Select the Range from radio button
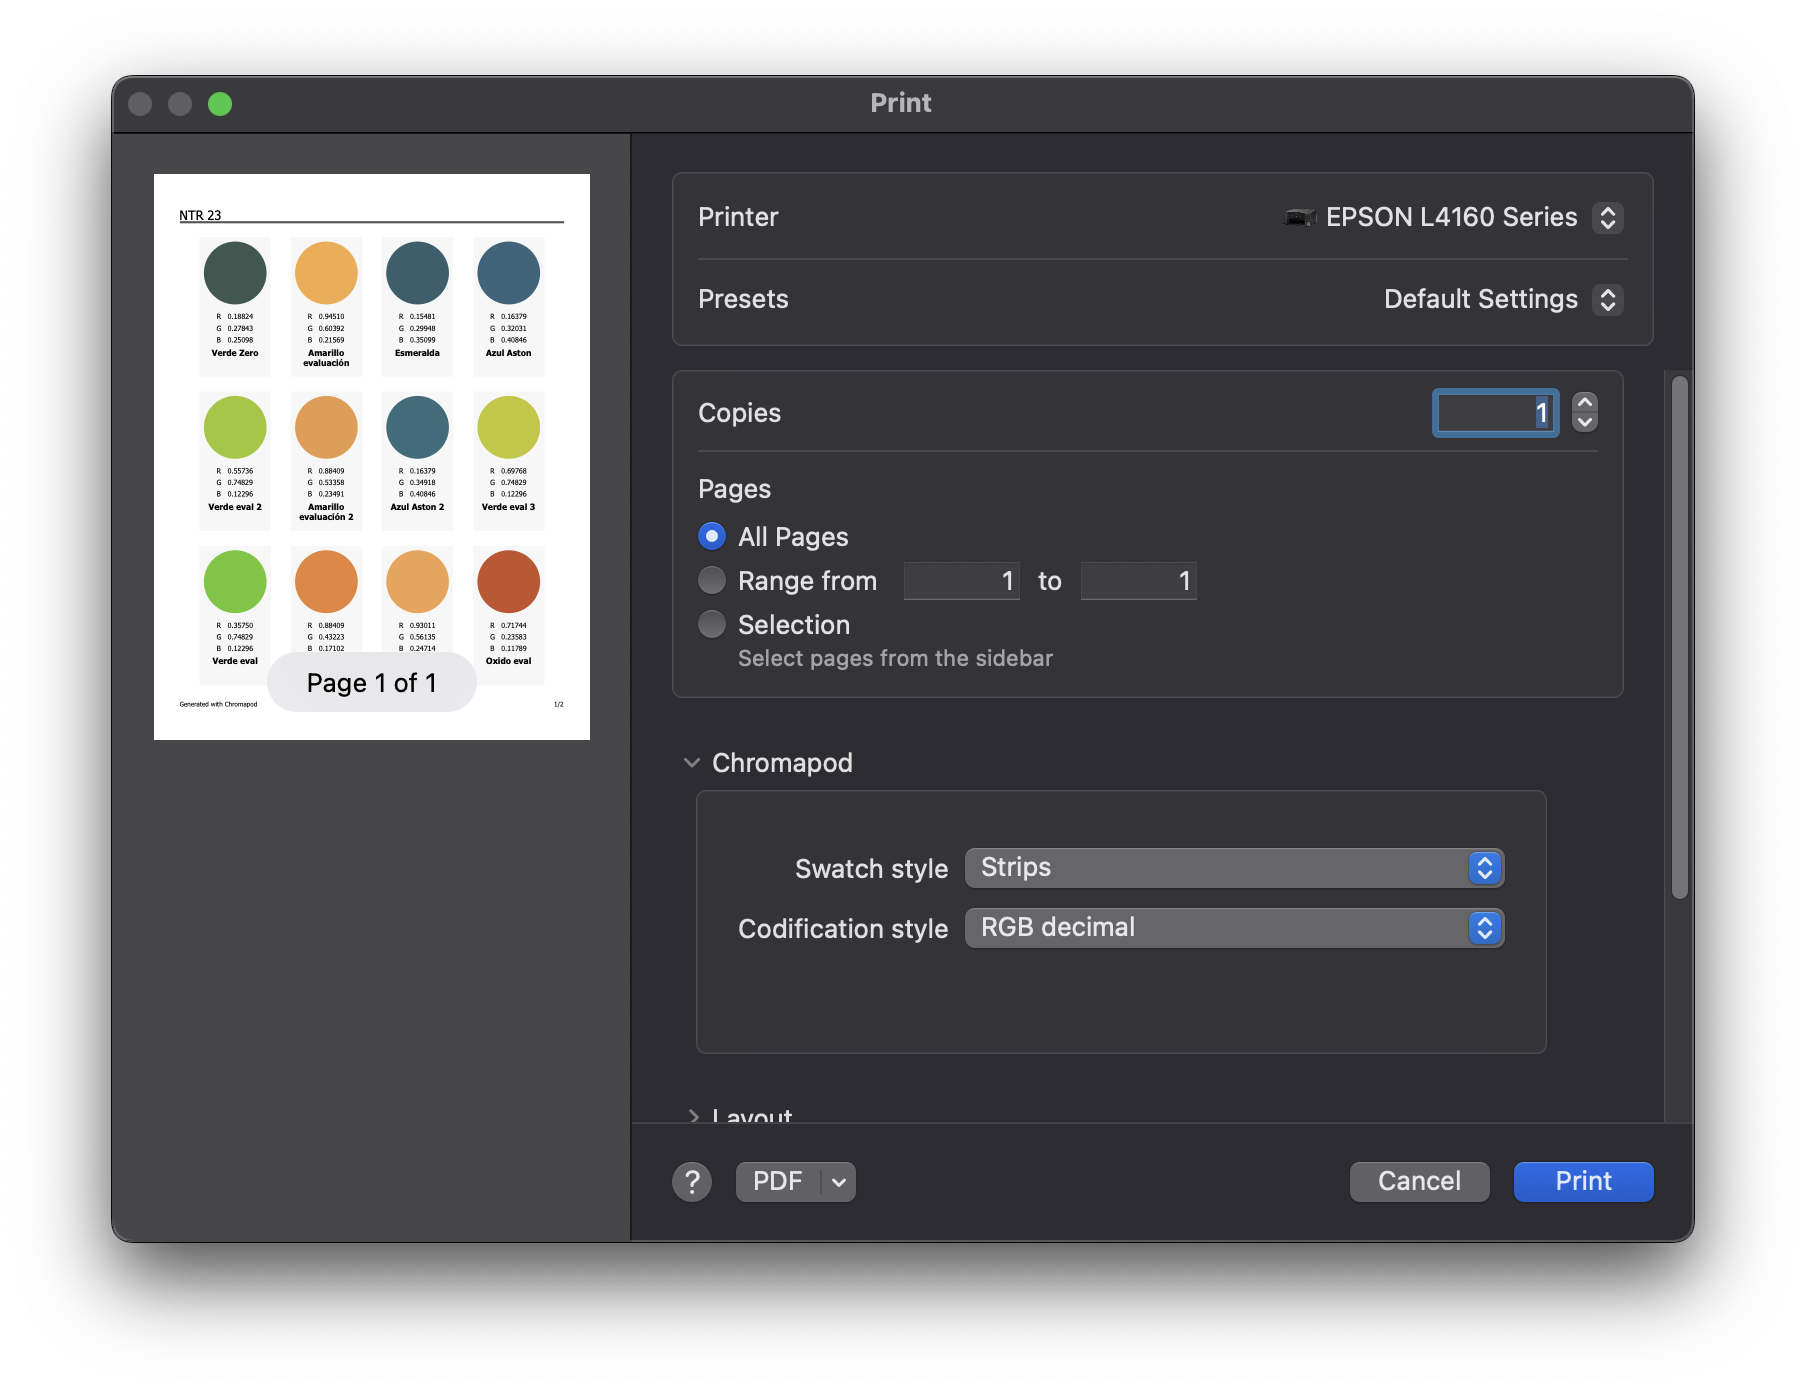 coord(712,581)
